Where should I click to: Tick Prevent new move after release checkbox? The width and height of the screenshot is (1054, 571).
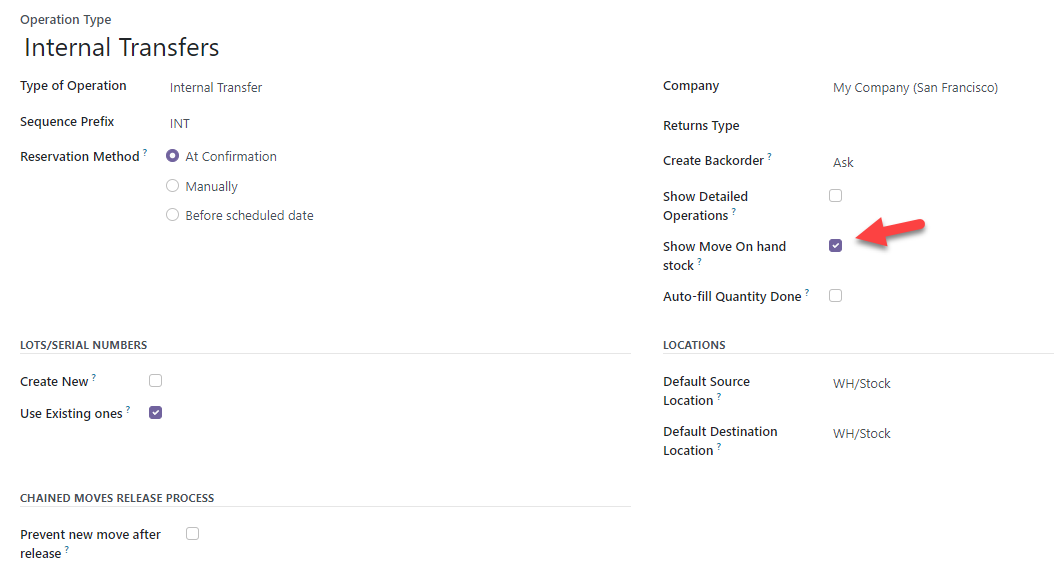(x=193, y=534)
